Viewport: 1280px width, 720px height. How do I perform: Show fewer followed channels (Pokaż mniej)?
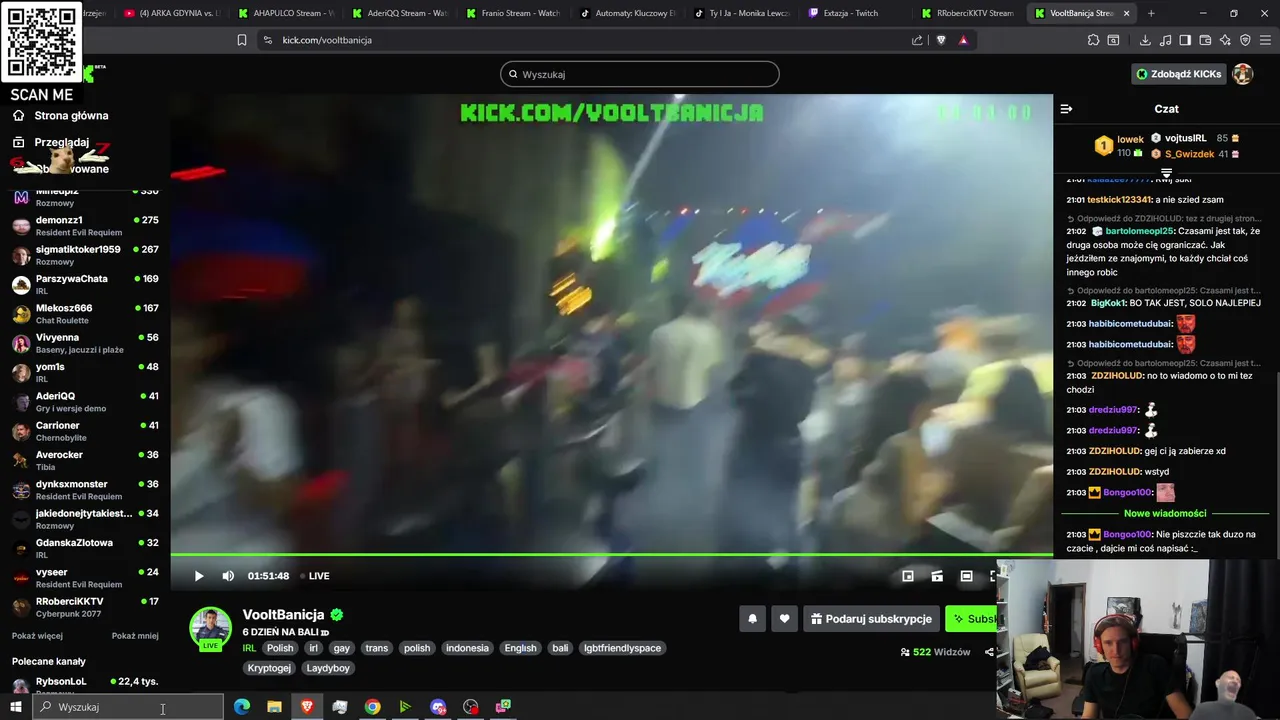pyautogui.click(x=135, y=636)
